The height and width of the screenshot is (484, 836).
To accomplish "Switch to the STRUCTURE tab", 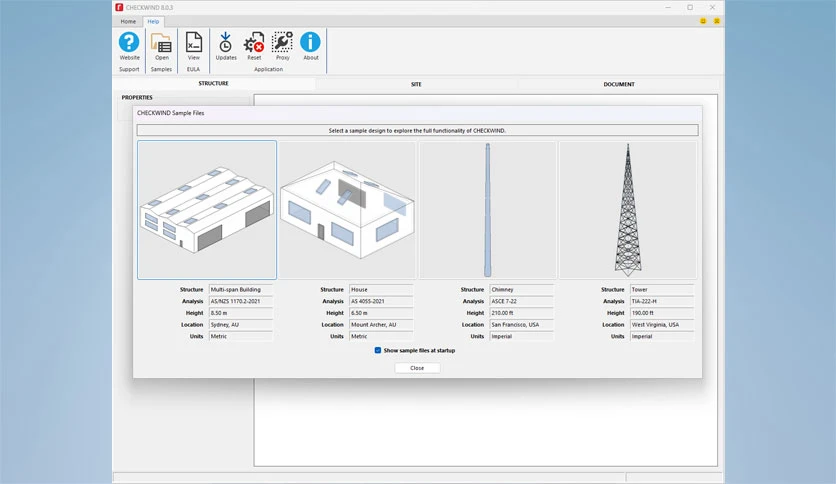I will 213,84.
